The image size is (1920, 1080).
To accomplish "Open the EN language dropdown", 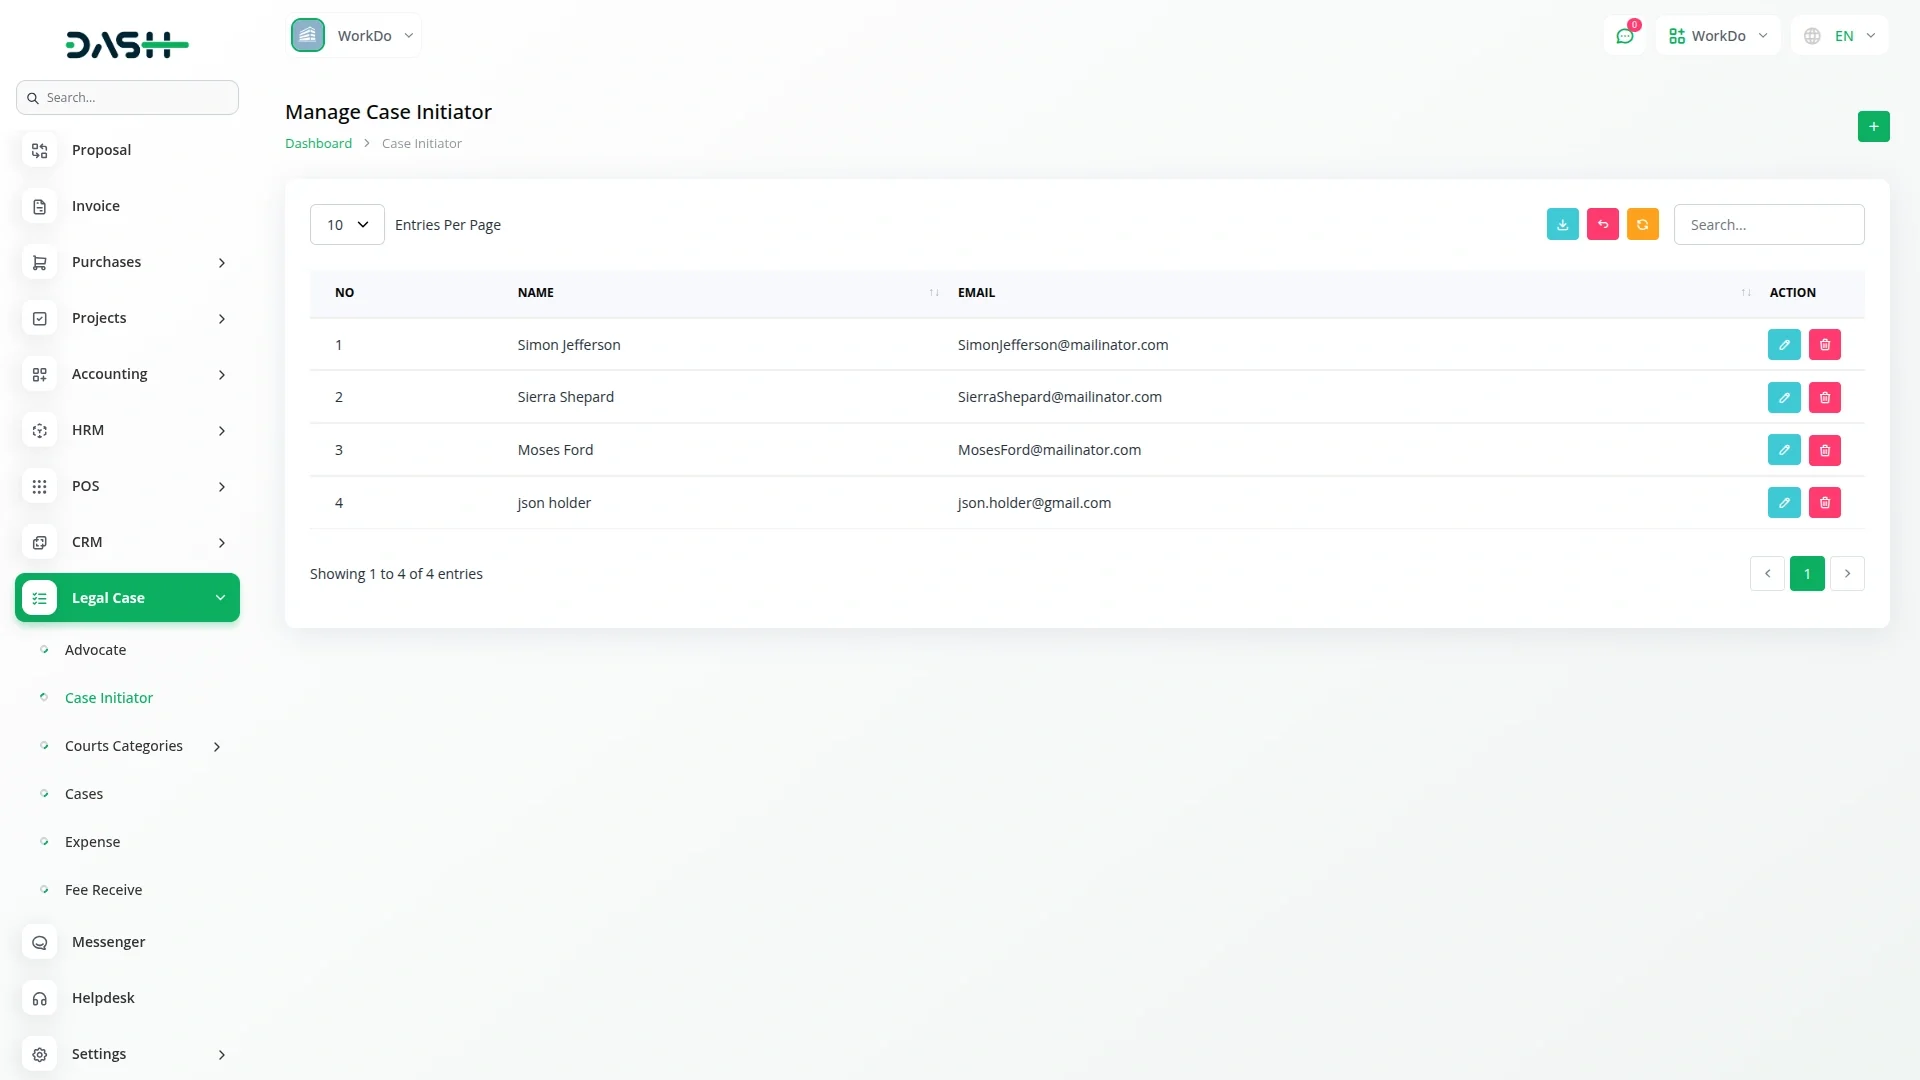I will click(1840, 36).
